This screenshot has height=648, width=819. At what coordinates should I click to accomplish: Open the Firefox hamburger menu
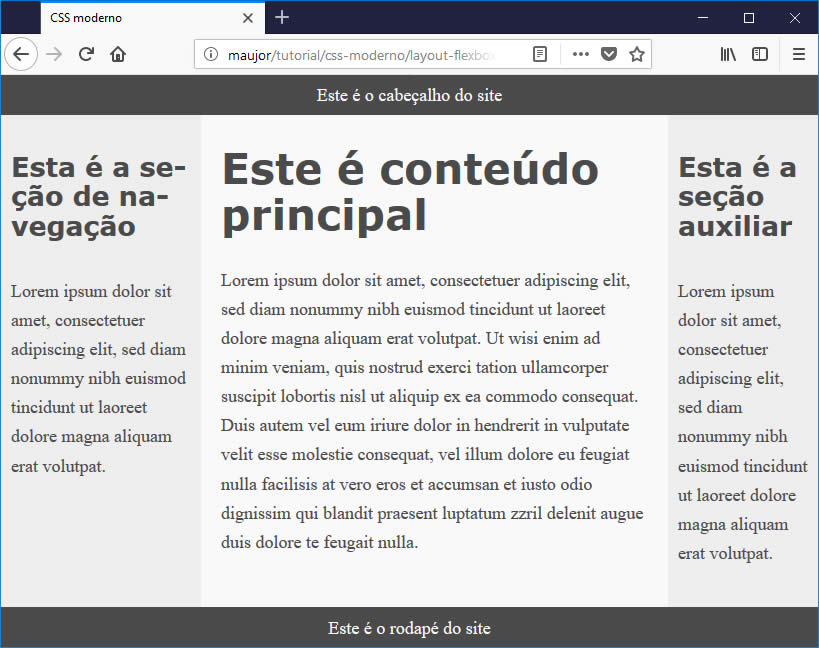798,54
